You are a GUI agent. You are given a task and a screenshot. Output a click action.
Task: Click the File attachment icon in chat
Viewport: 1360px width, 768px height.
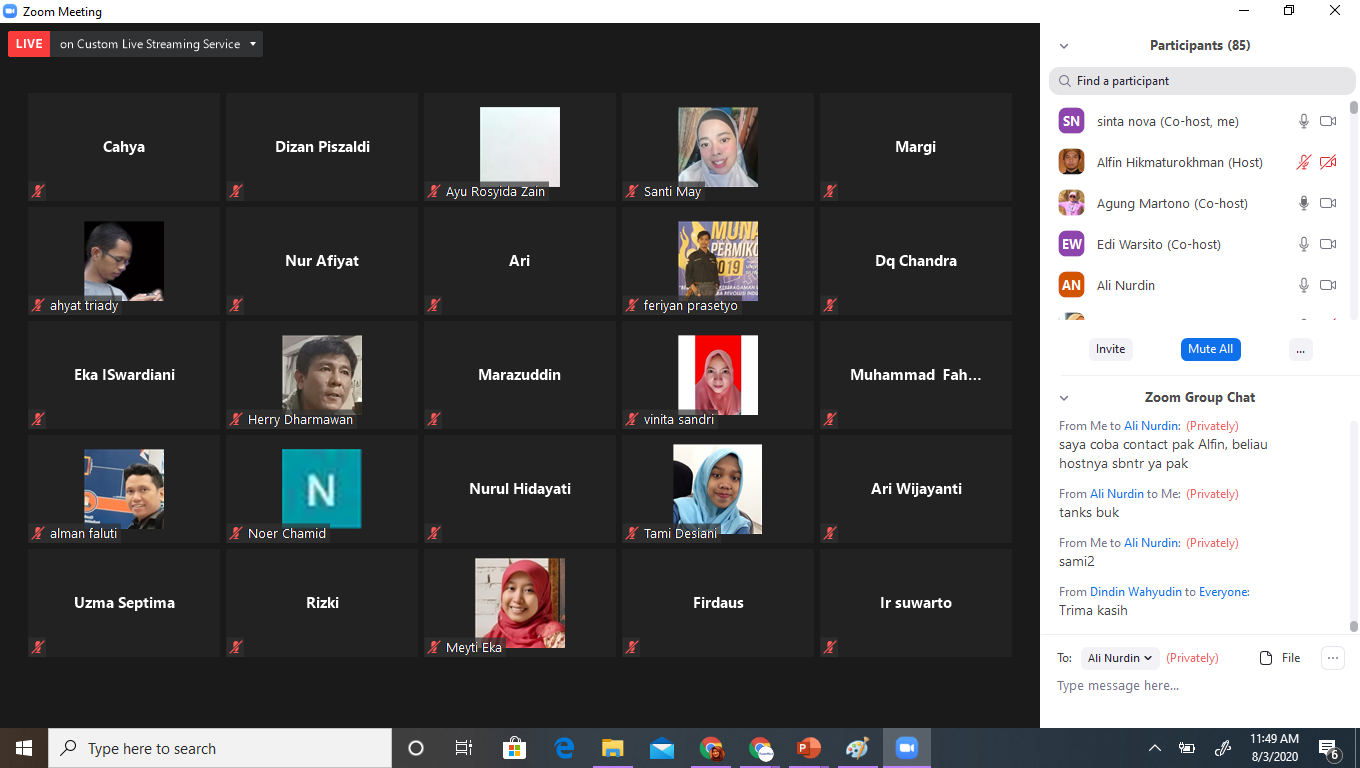click(1280, 658)
